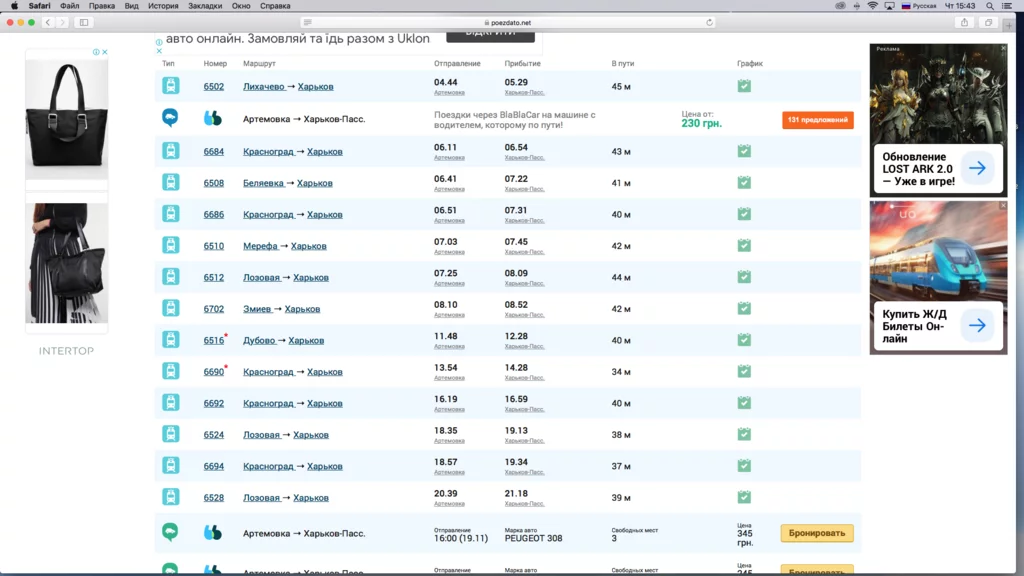
Task: Go back with the Safari back arrow
Action: point(48,22)
